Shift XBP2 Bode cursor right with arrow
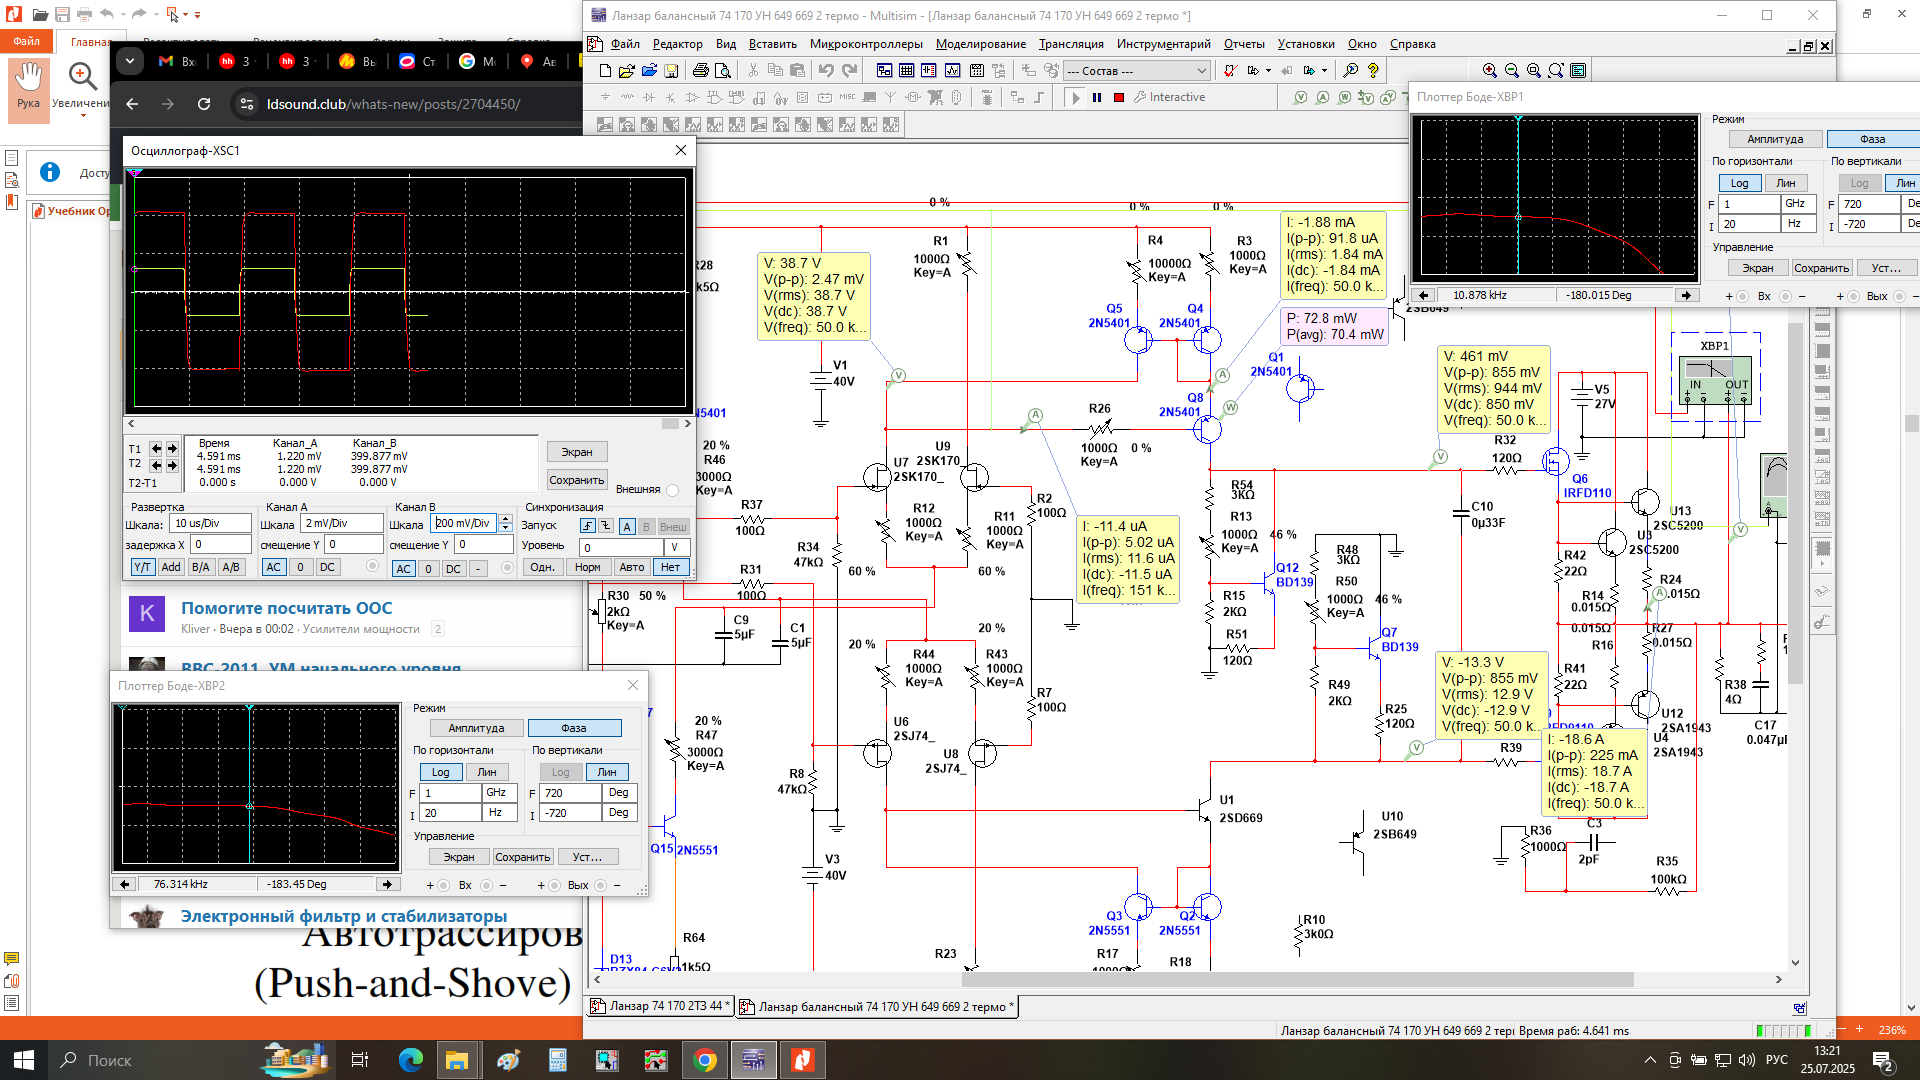 (x=387, y=884)
